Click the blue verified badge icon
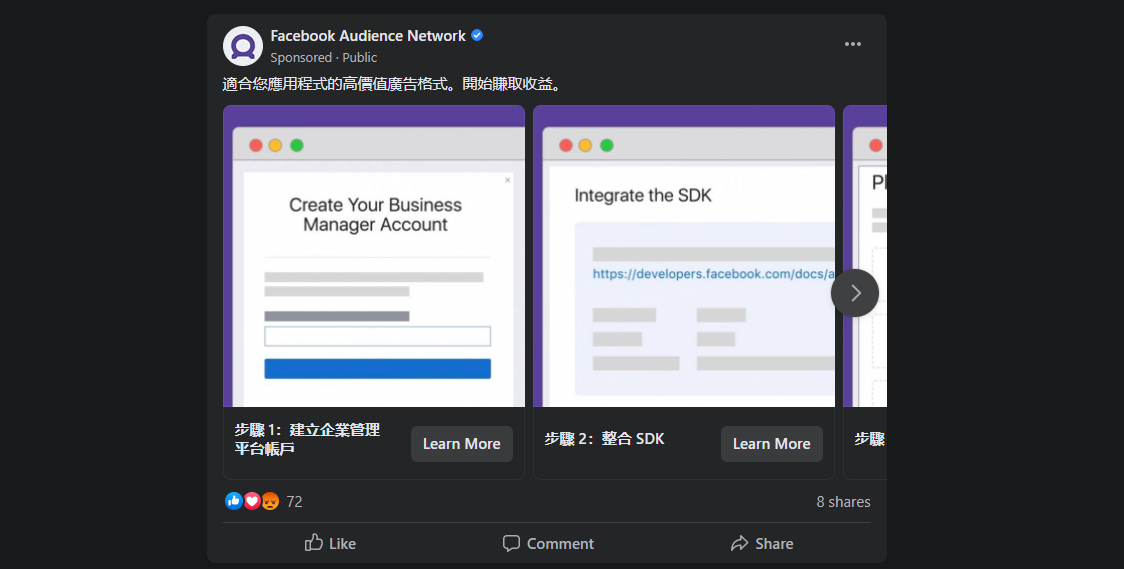The height and width of the screenshot is (569, 1124). coord(477,36)
